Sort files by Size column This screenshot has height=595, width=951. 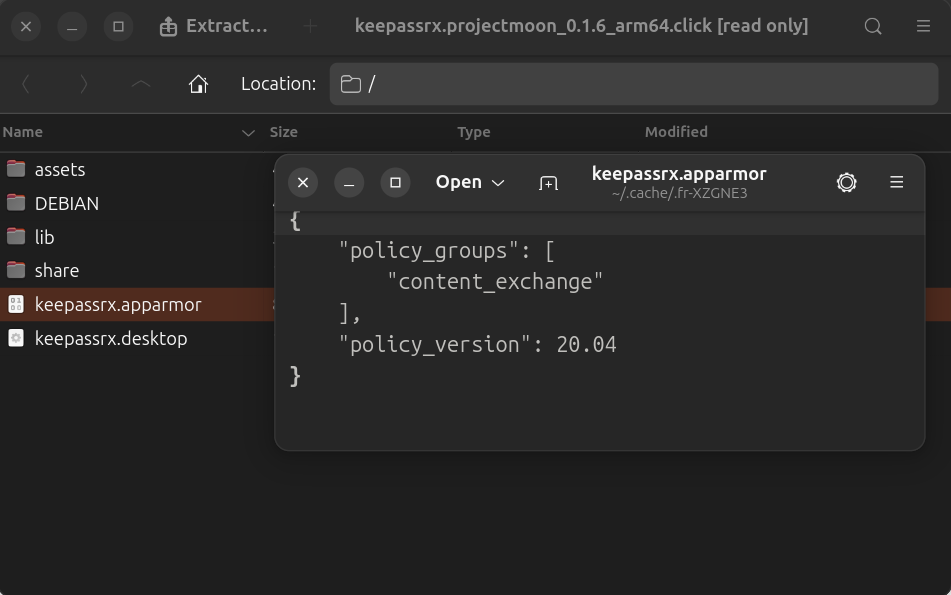(x=283, y=132)
